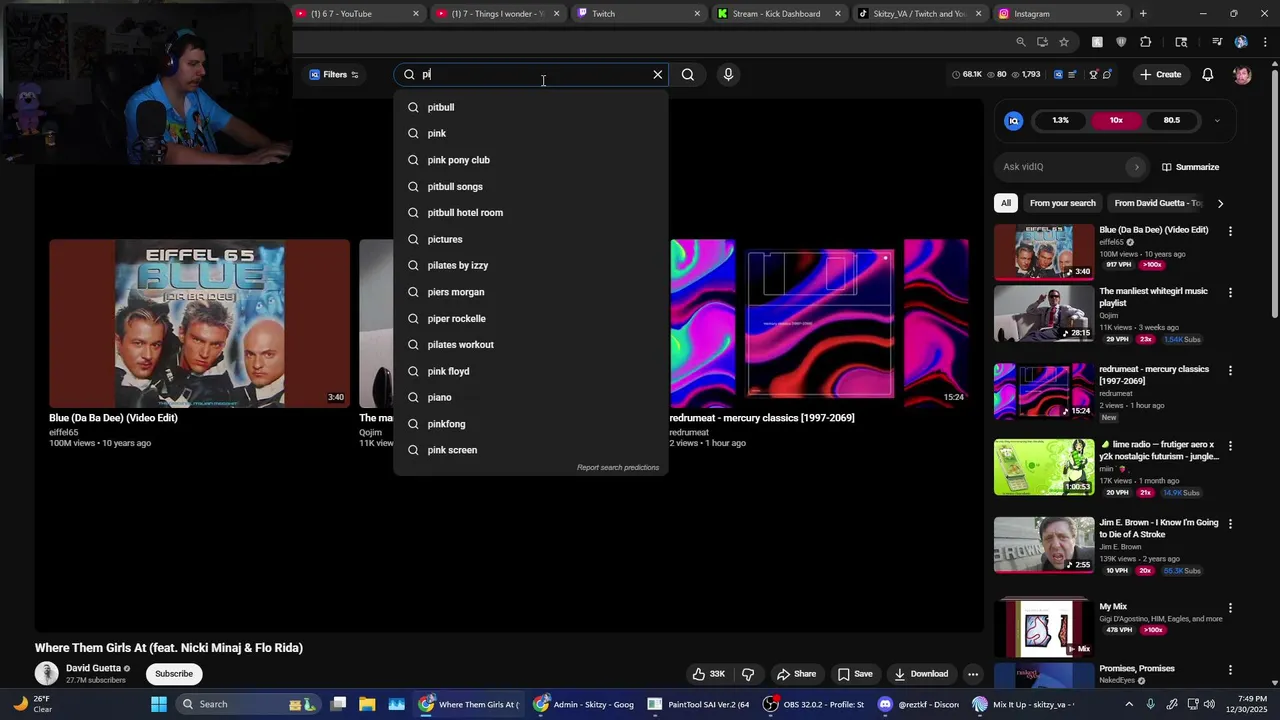The width and height of the screenshot is (1280, 720).
Task: Clear the YouTube search box text
Action: 657,74
